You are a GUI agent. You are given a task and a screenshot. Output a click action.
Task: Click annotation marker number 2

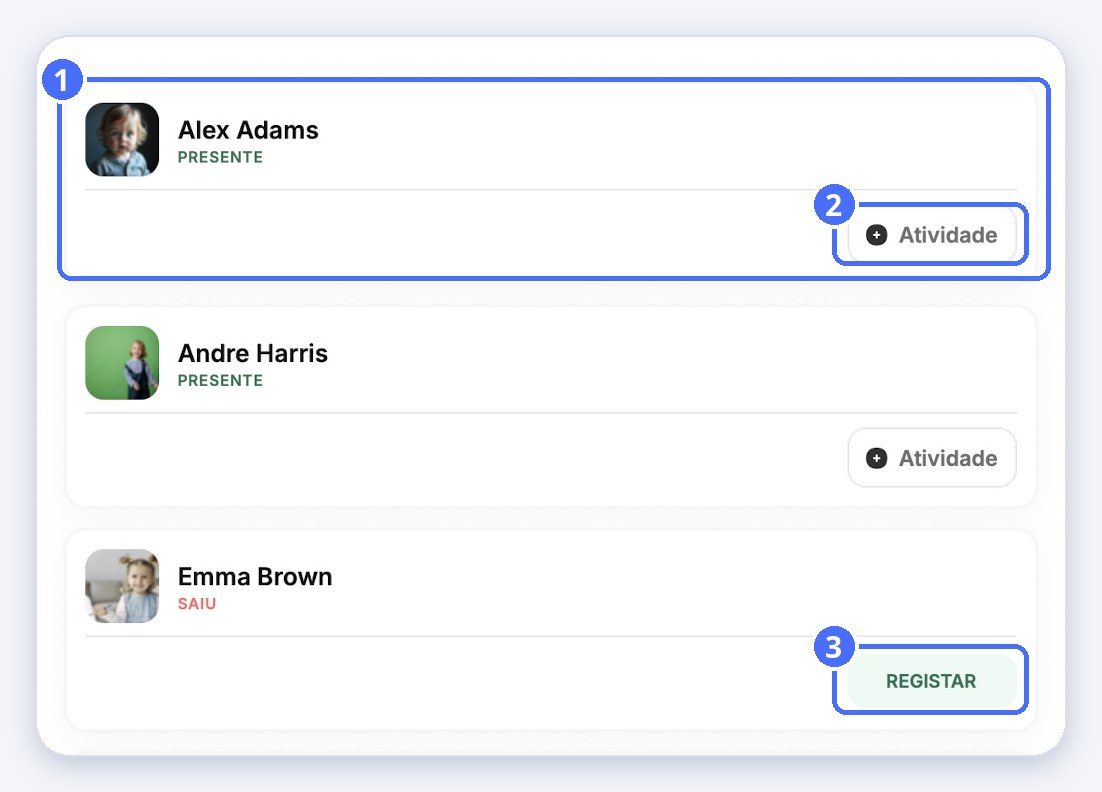pyautogui.click(x=834, y=205)
